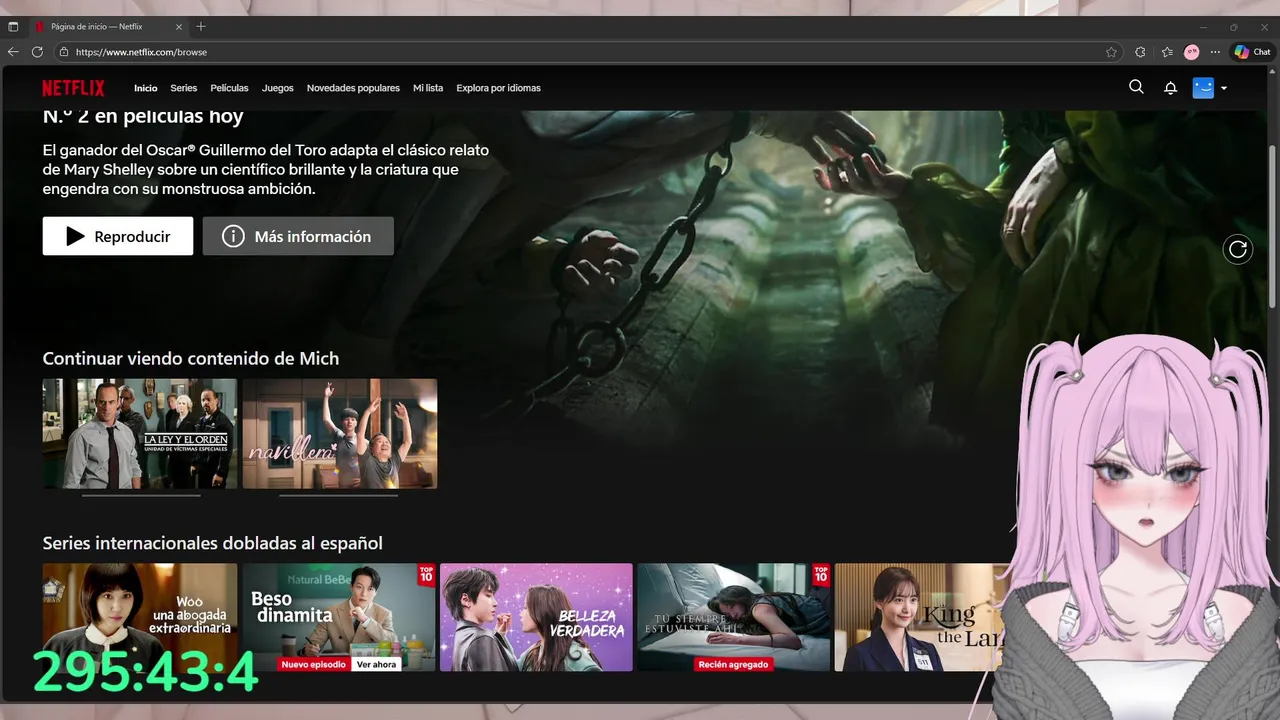Click the Ver ahora label on Beso dinamita
The image size is (1280, 720).
(x=376, y=664)
